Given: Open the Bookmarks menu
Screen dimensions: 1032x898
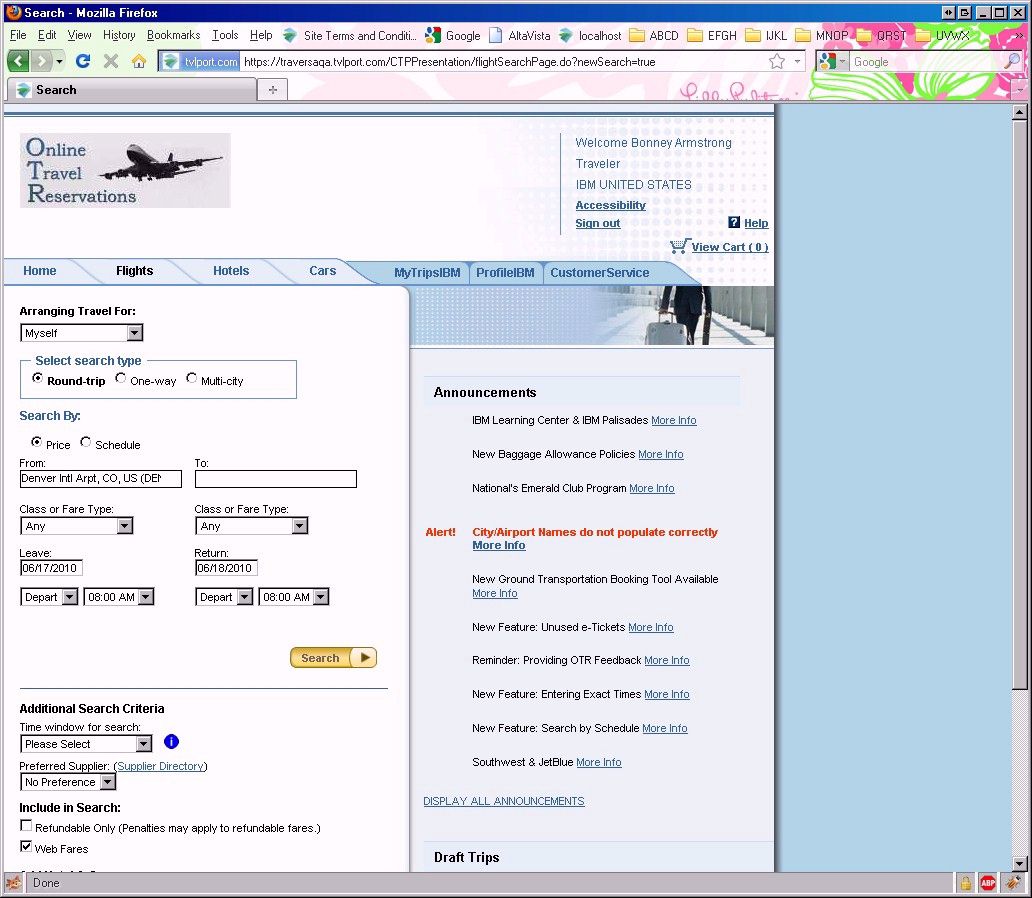Looking at the screenshot, I should [173, 35].
